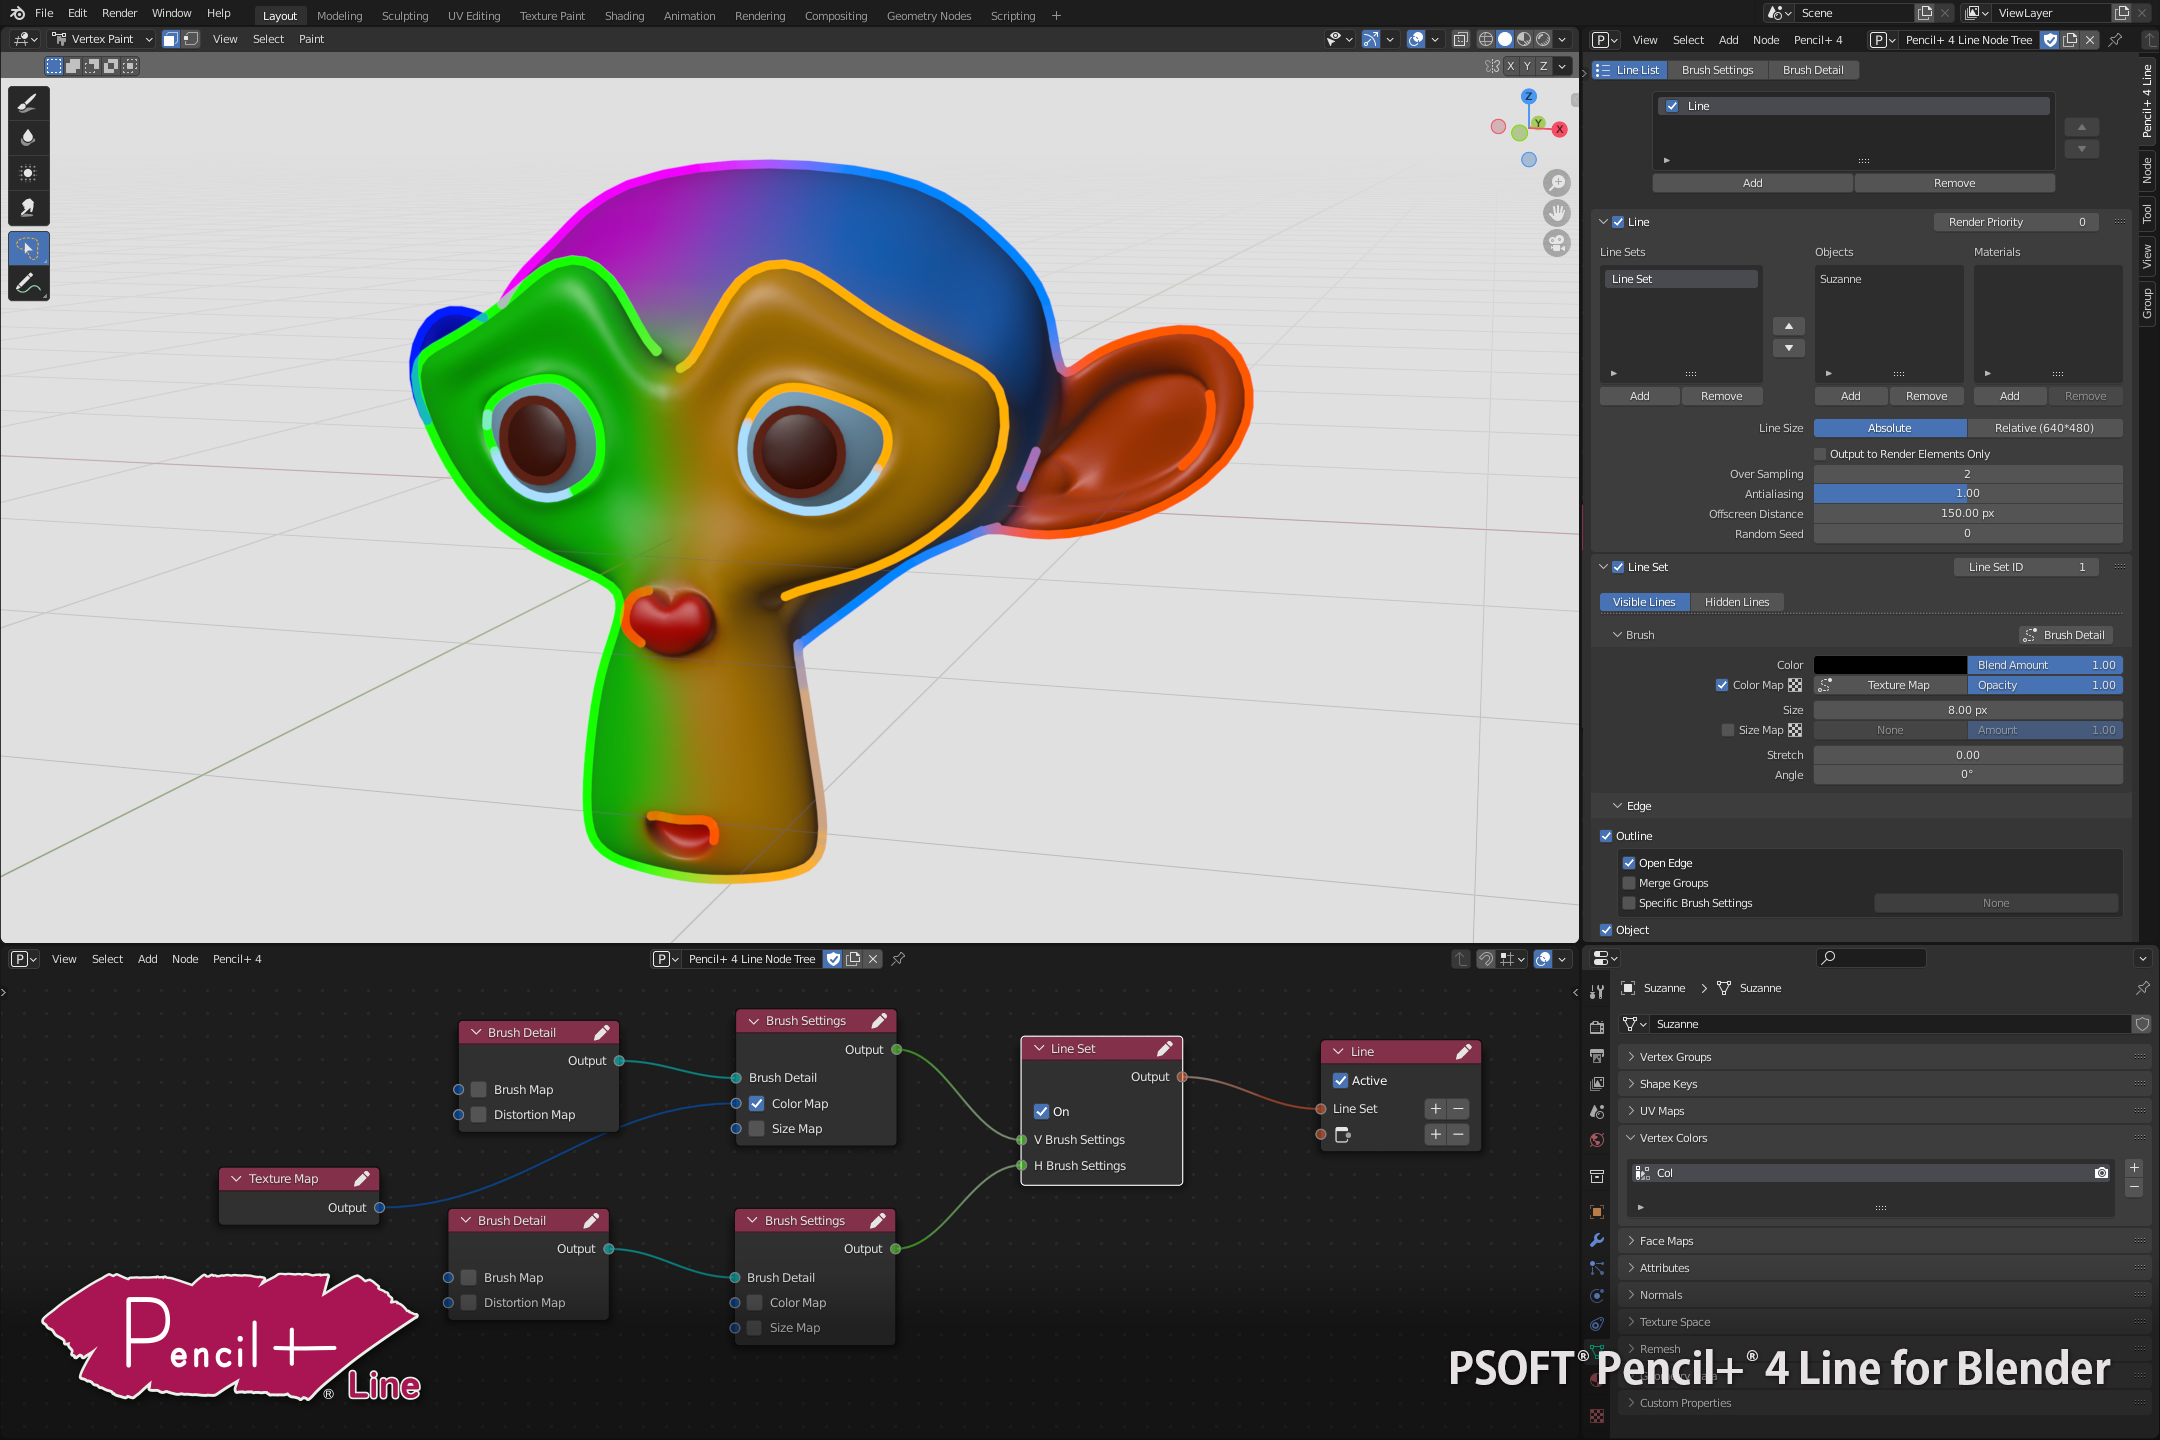Open Modifier properties wrench tab
This screenshot has height=1440, width=2160.
[1597, 1240]
